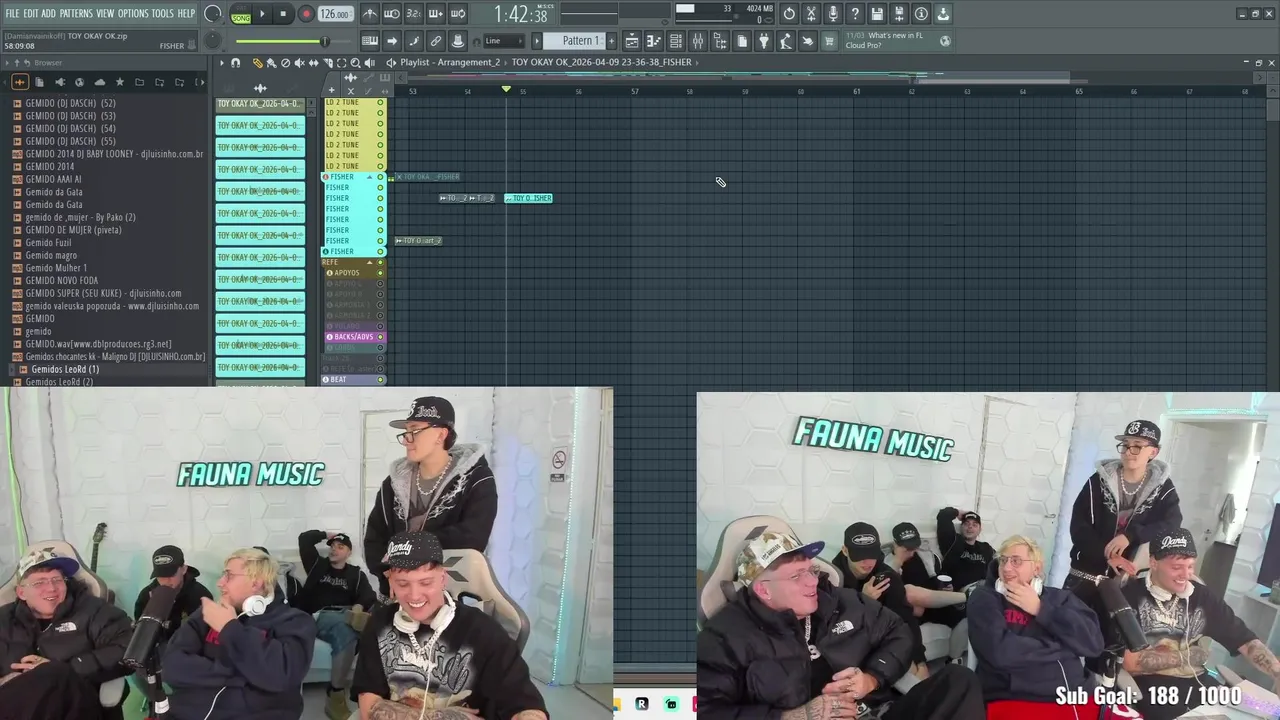The width and height of the screenshot is (1280, 720).
Task: Select browser file 'Gemido Fuzil'
Action: click(x=48, y=243)
